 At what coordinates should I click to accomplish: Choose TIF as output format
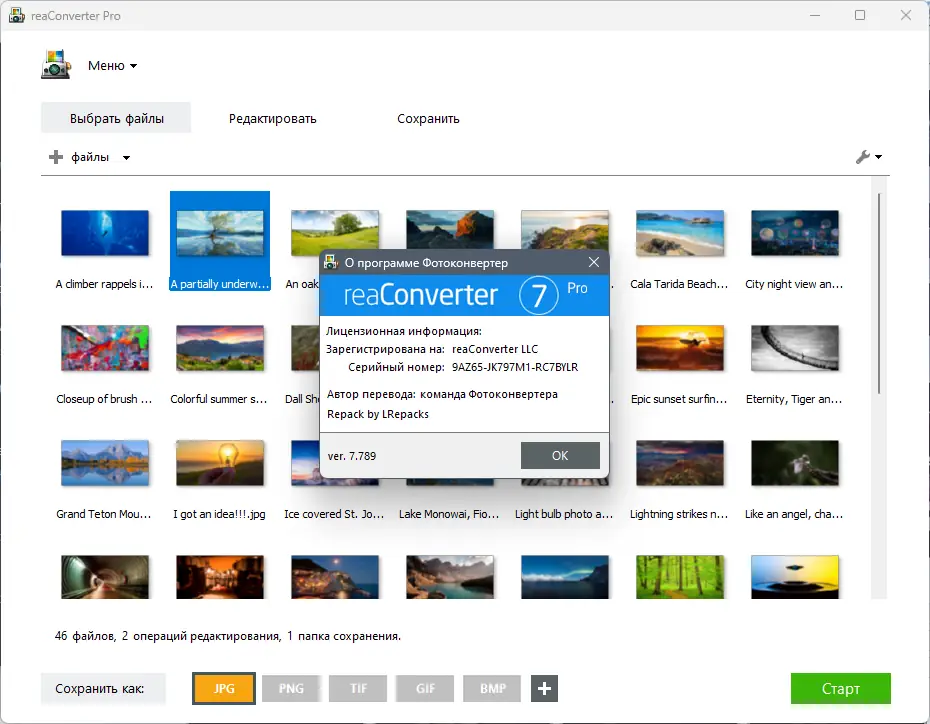358,688
